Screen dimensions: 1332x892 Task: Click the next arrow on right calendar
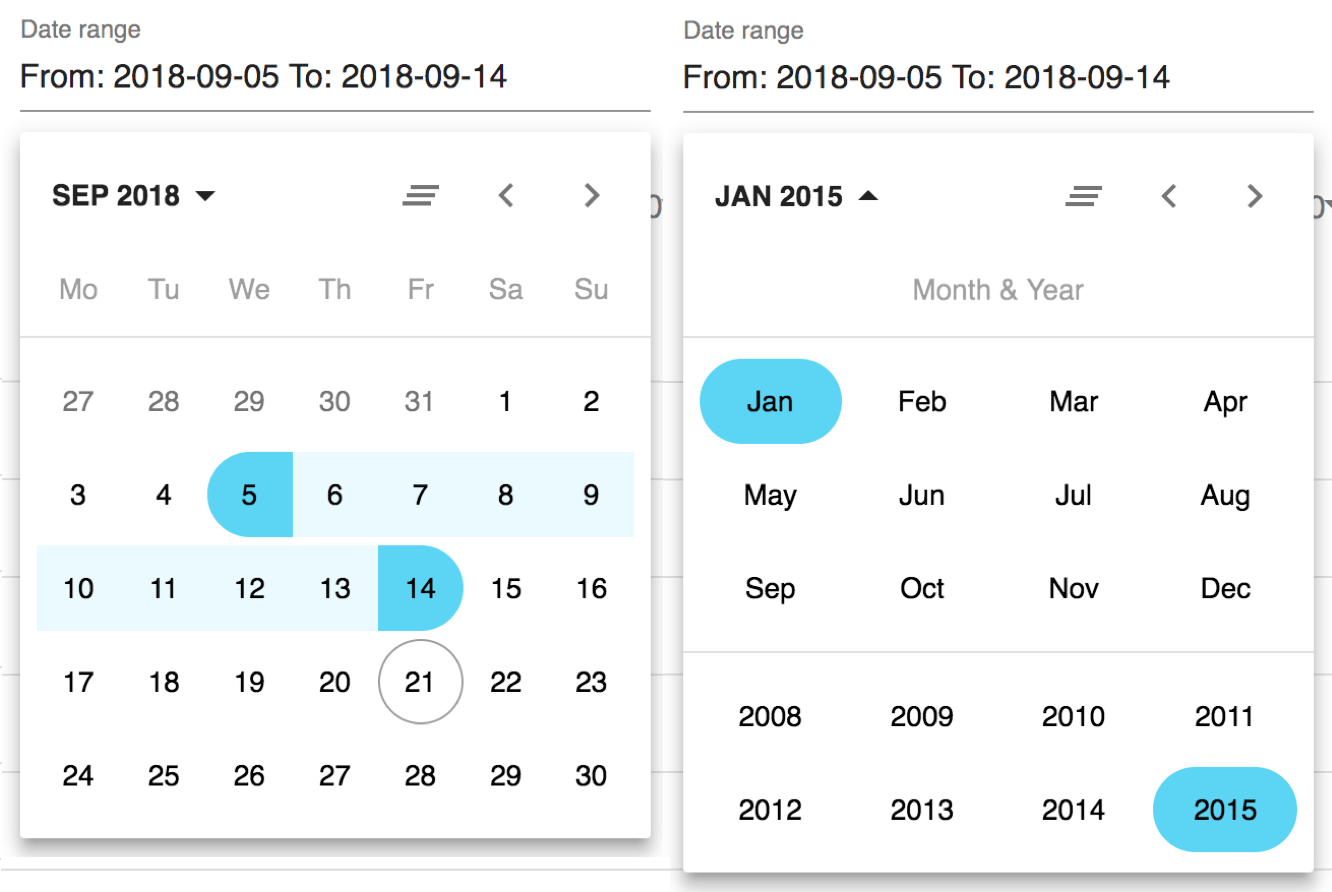coord(1255,196)
